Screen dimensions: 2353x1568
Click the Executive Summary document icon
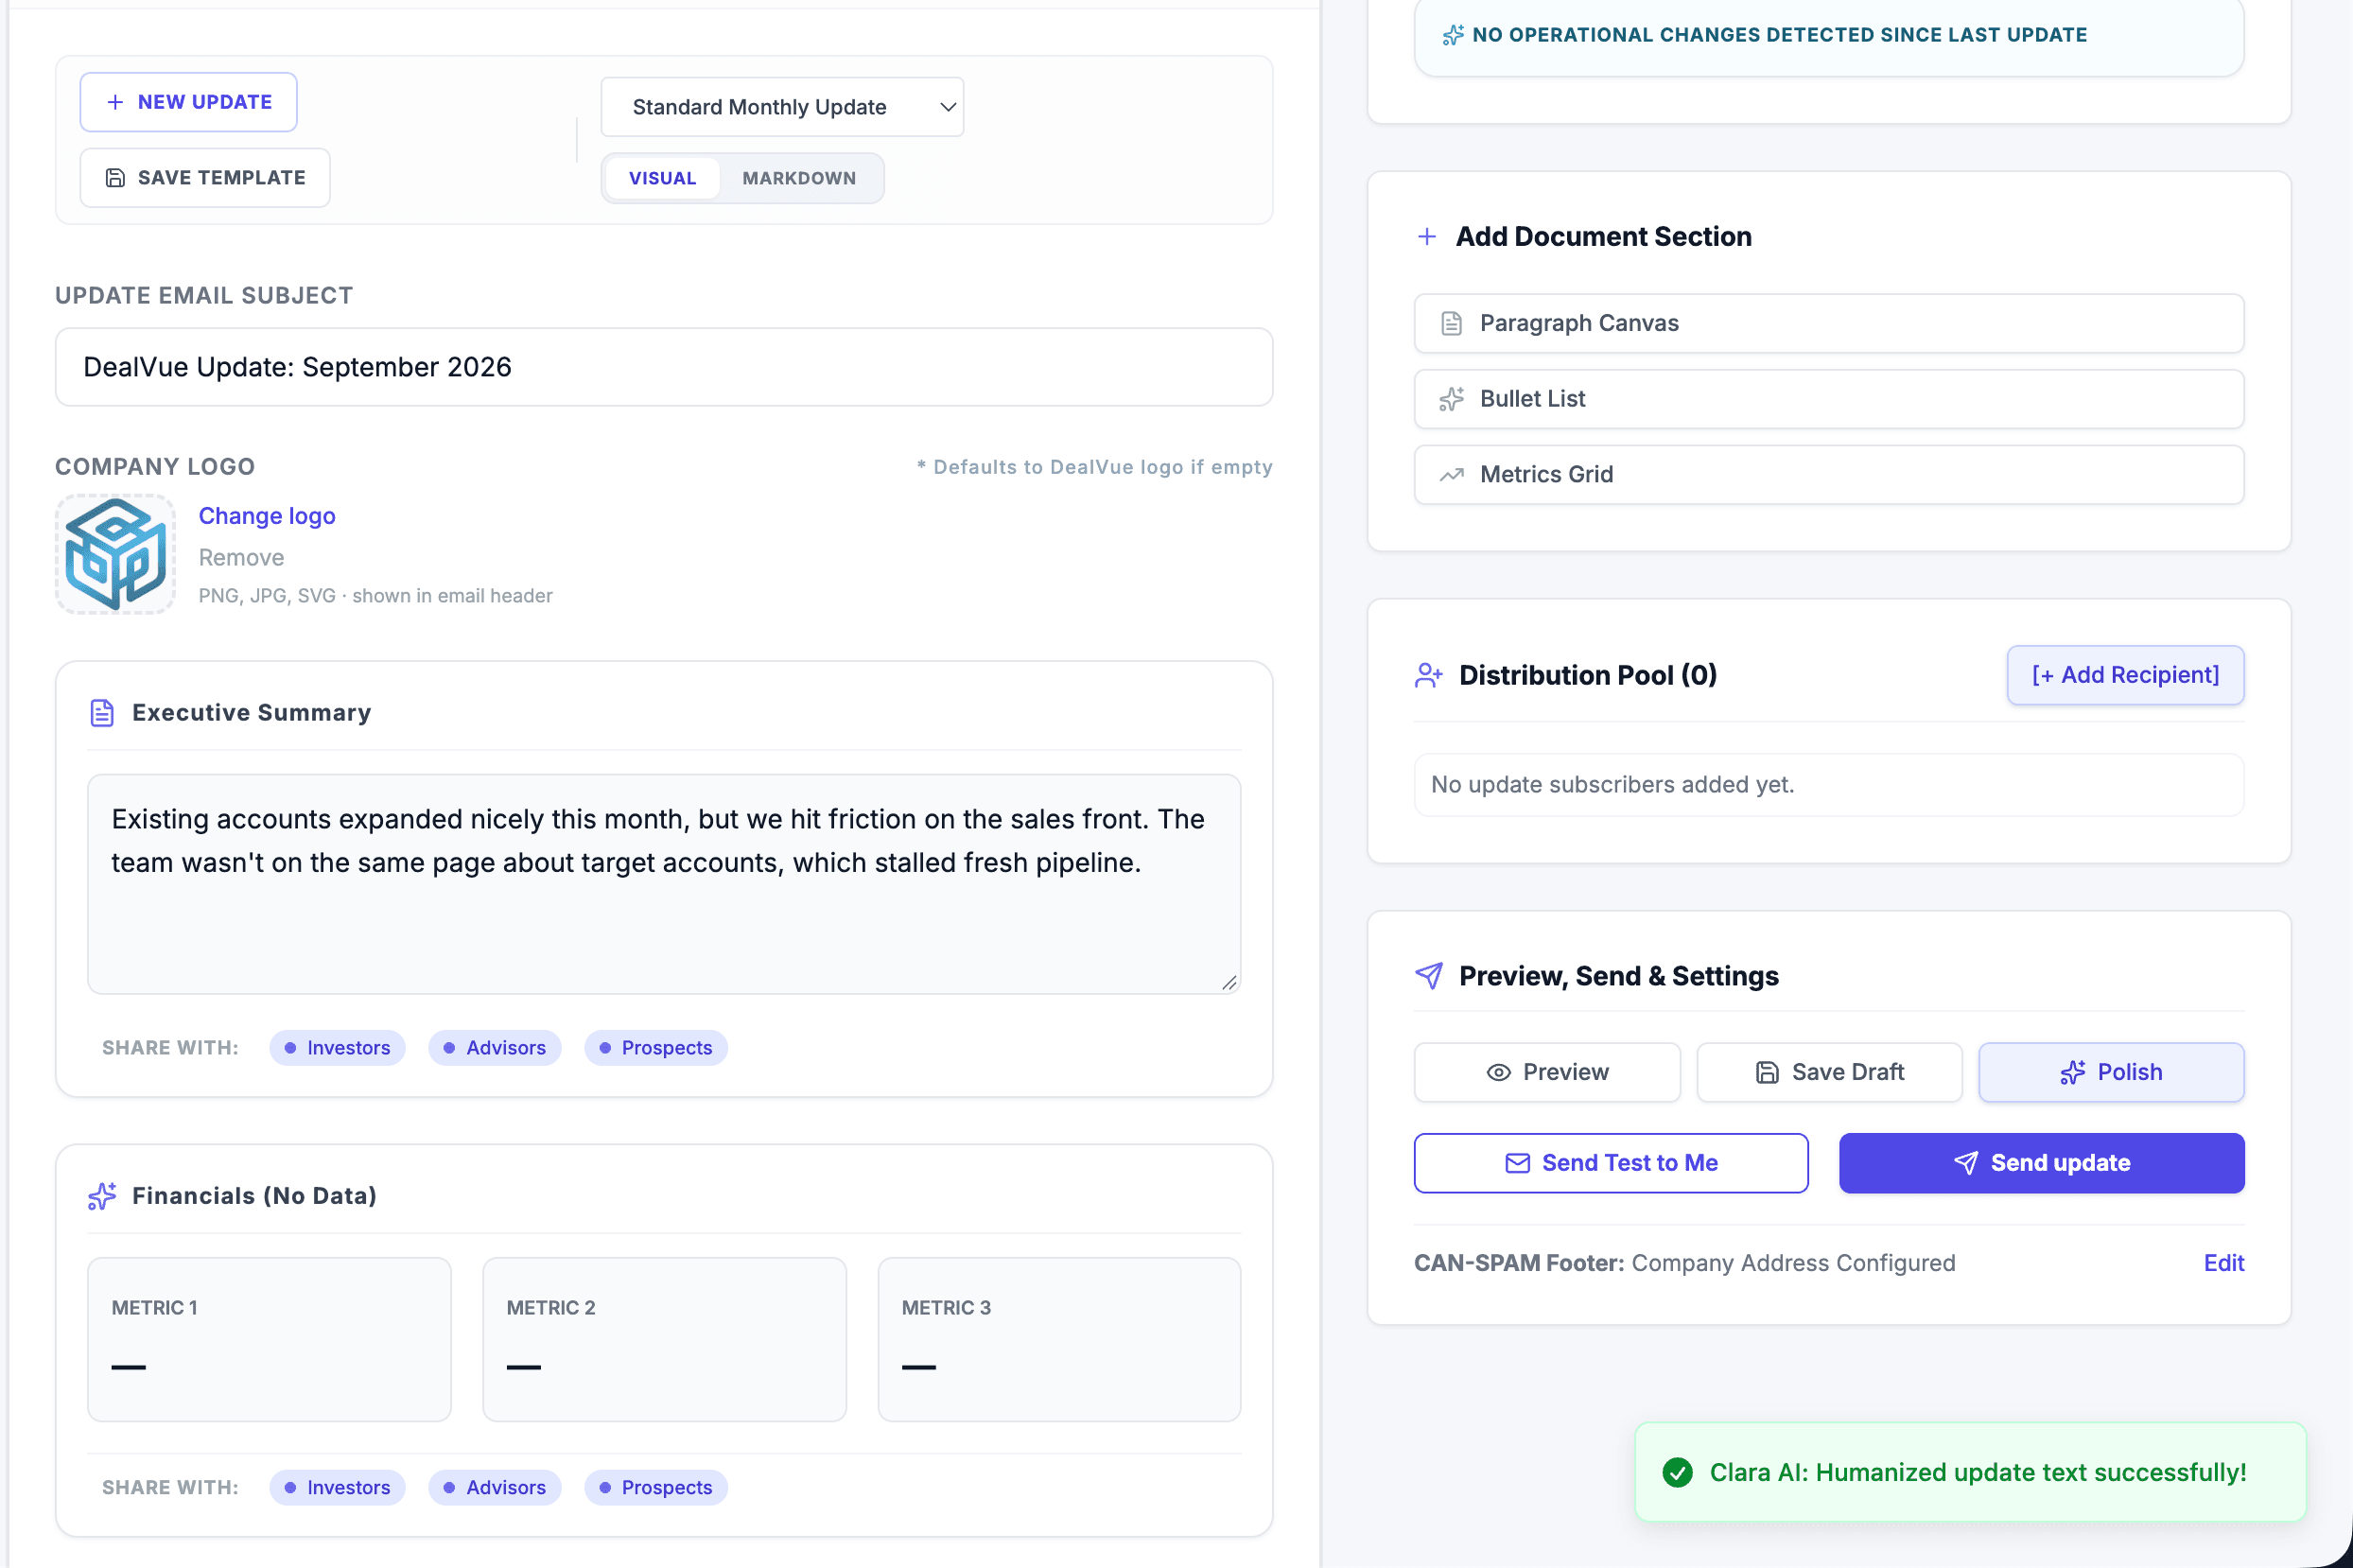102,713
